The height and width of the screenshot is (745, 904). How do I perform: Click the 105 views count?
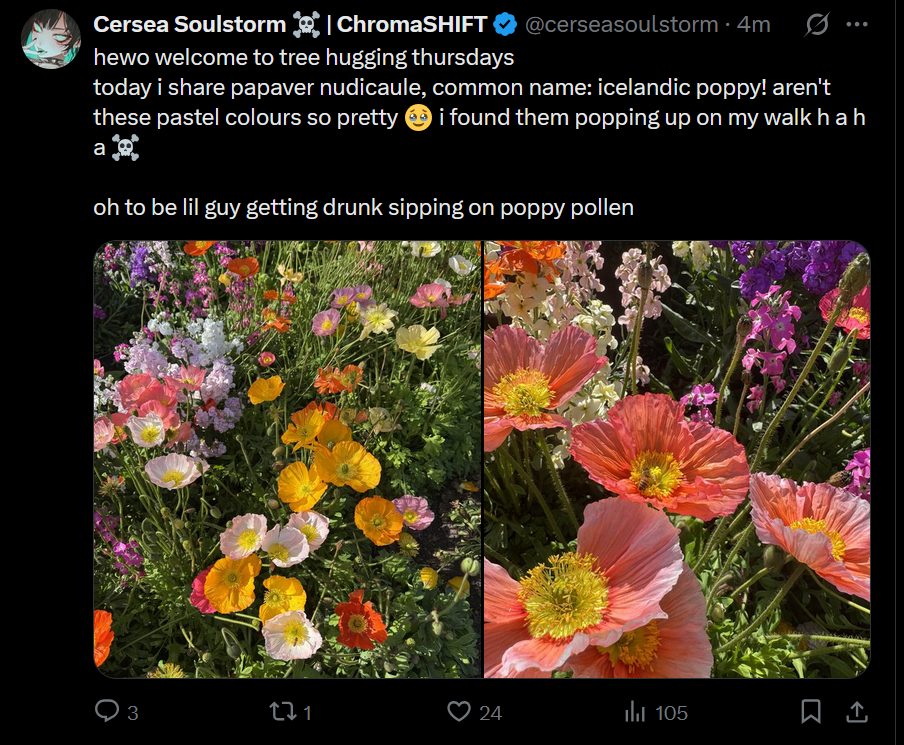pyautogui.click(x=672, y=712)
